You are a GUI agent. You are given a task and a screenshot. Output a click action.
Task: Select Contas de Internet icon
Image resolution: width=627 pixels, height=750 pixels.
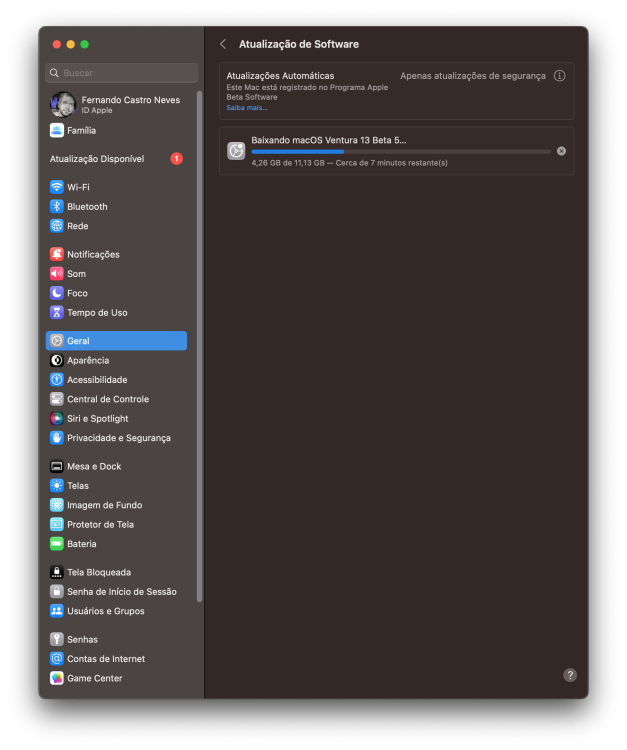[56, 659]
